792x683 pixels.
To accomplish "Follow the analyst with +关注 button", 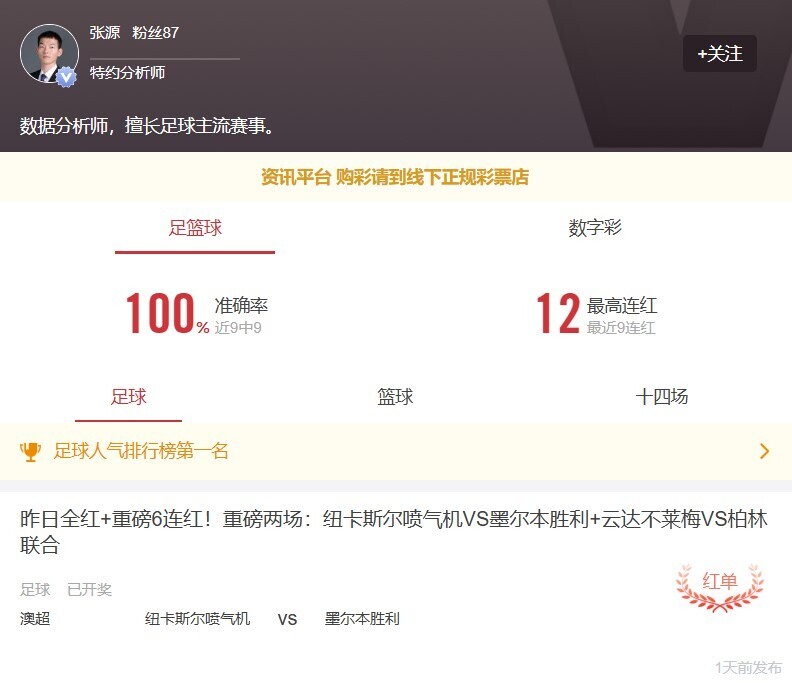I will [720, 54].
